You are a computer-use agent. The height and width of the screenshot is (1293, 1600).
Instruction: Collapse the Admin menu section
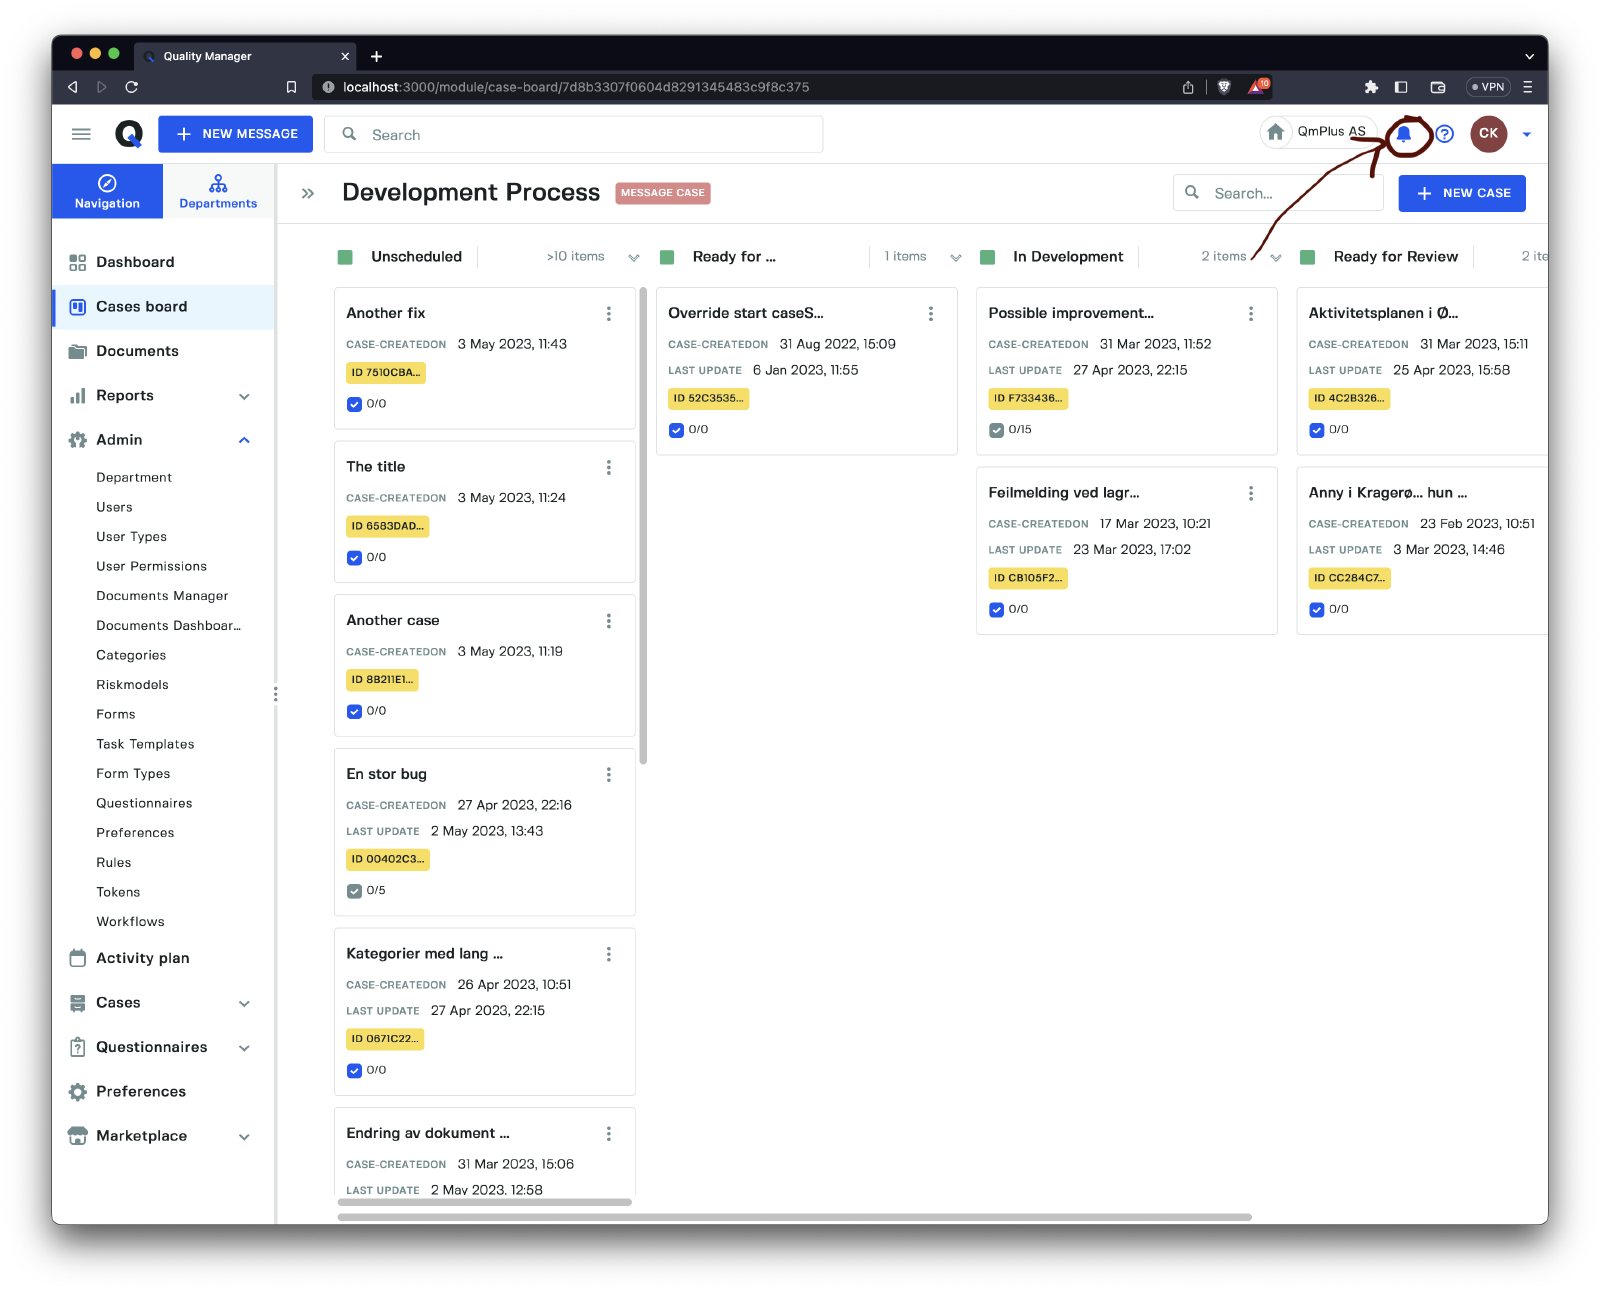click(x=244, y=440)
